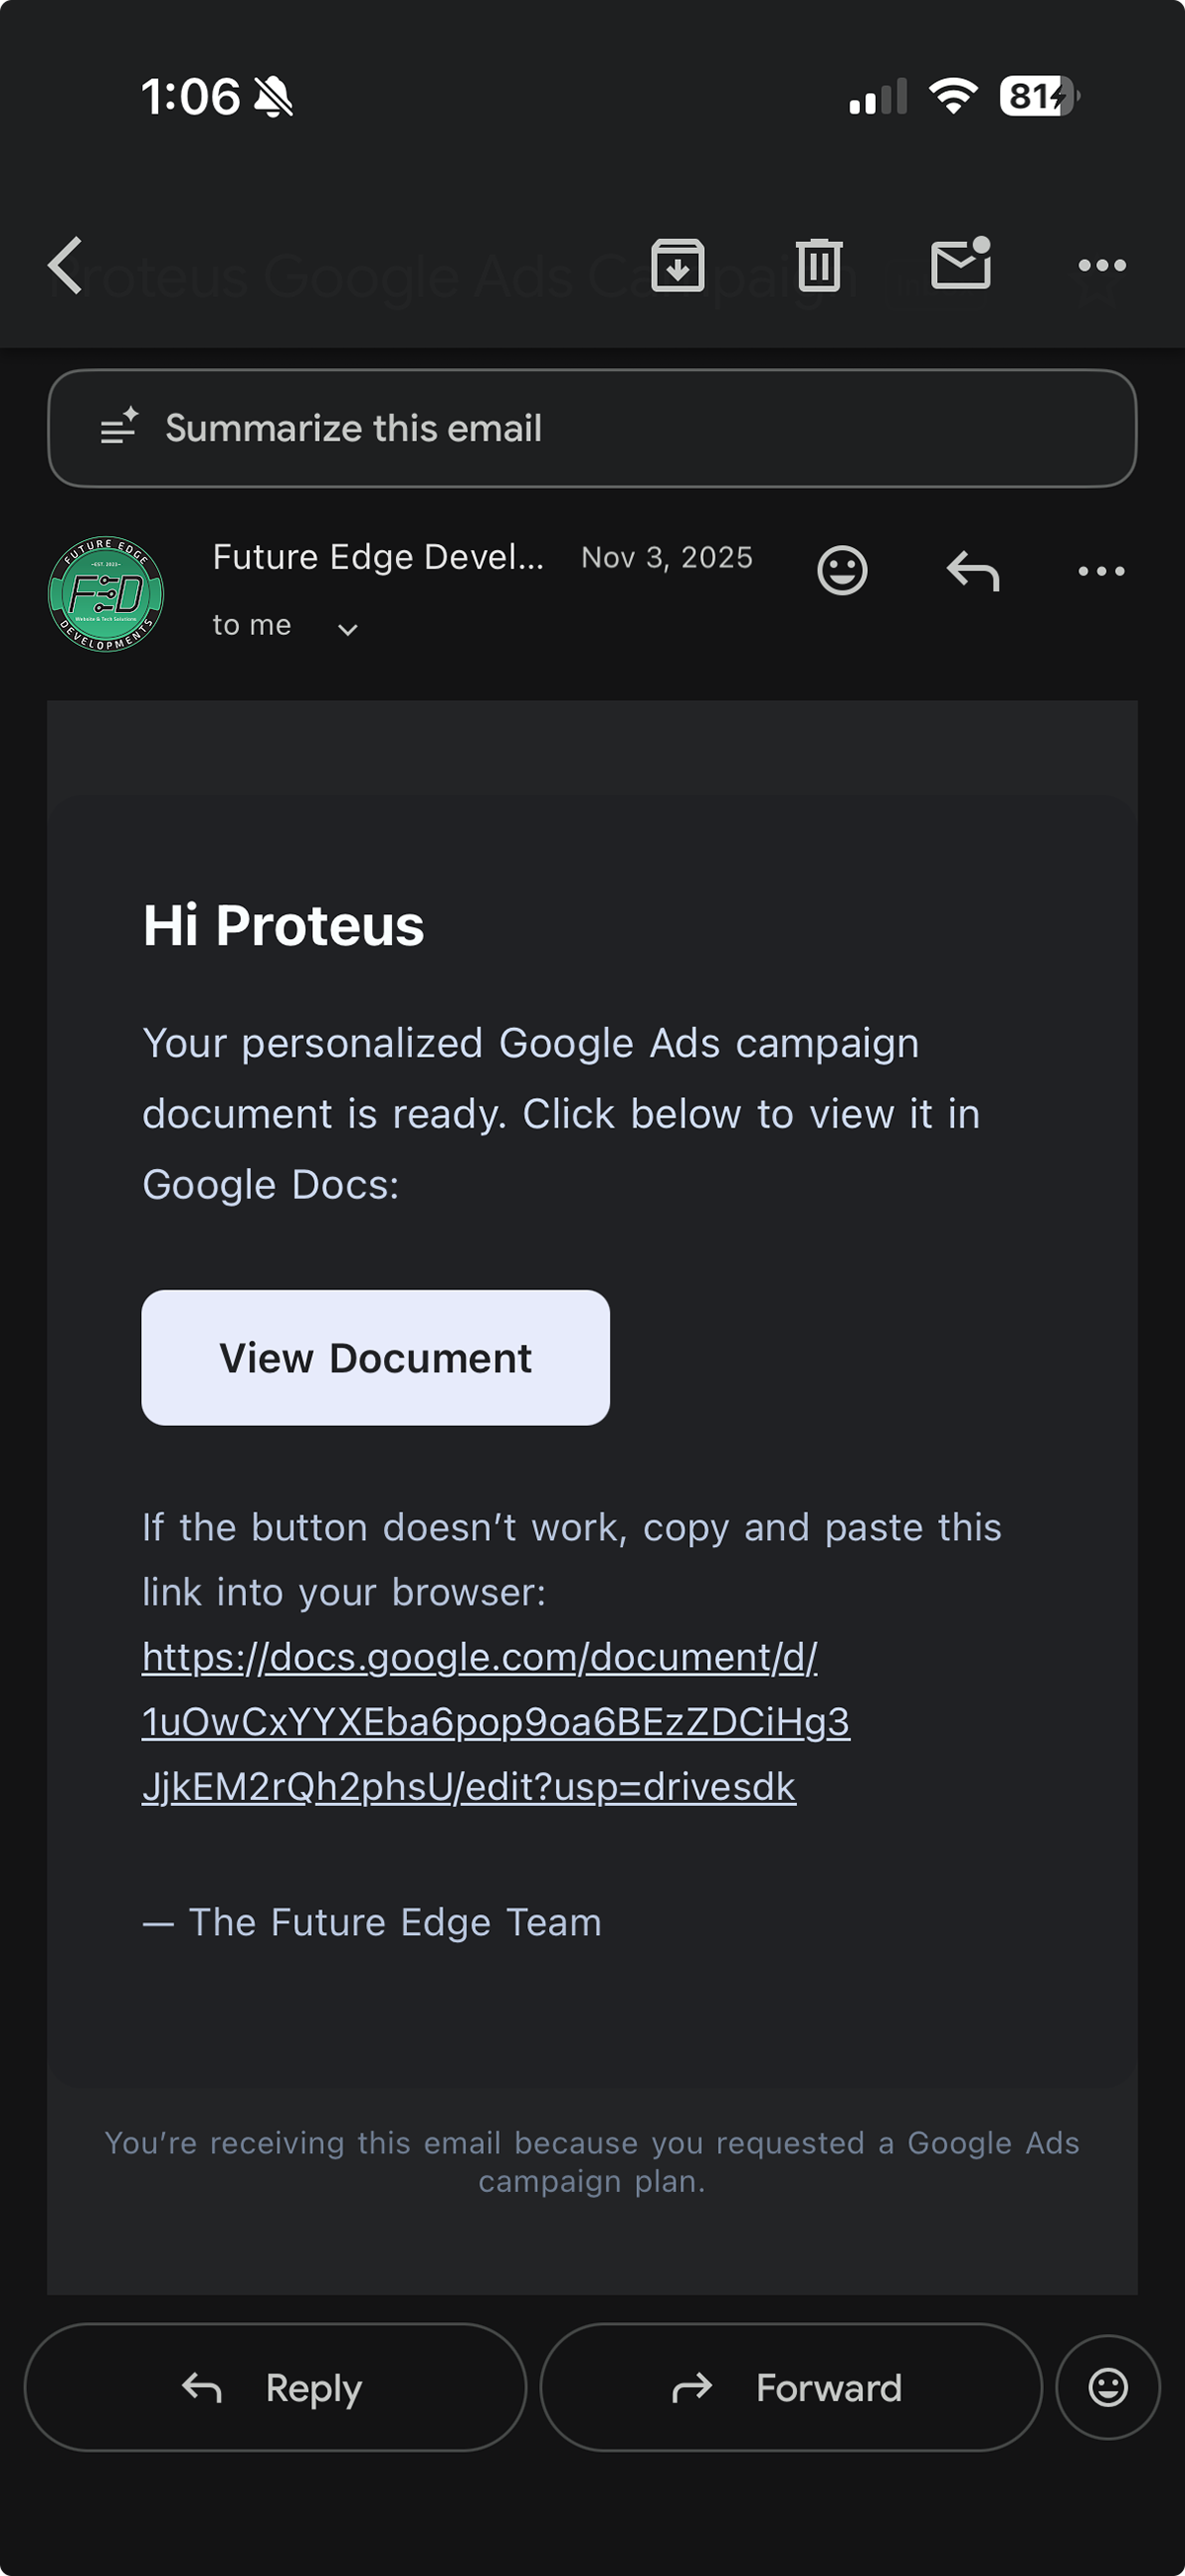Tap sender name Future Edge Devel...

point(379,557)
